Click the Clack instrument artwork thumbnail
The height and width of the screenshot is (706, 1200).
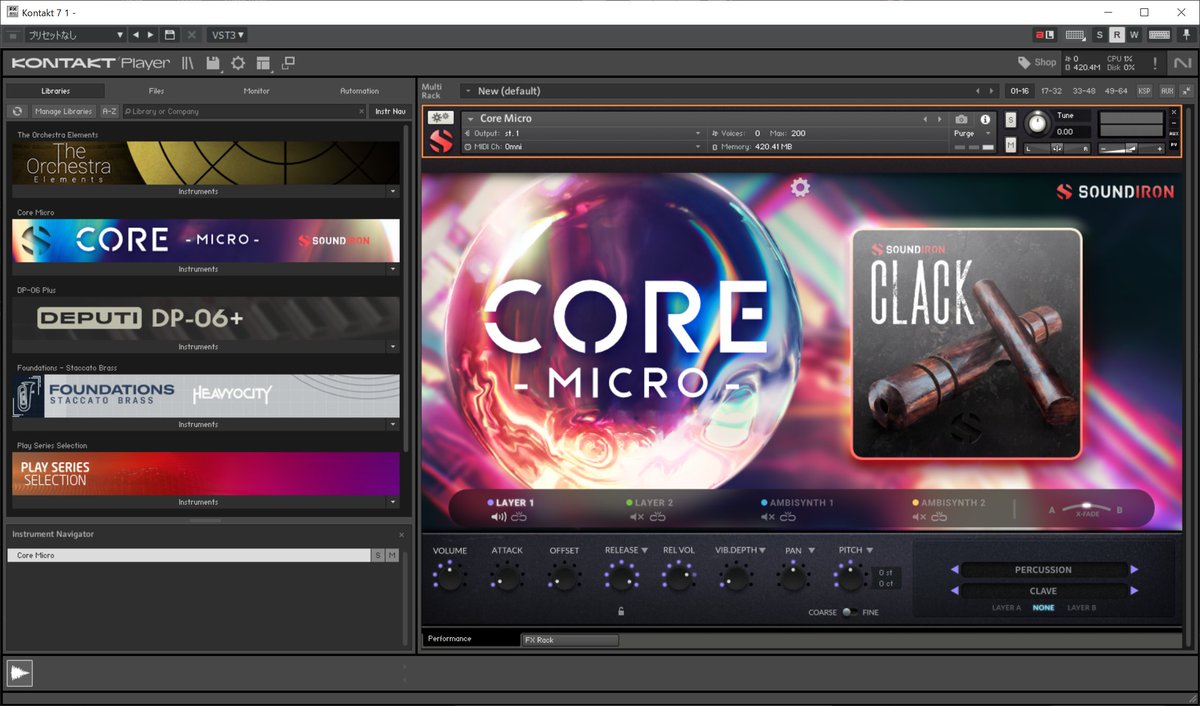pos(966,343)
